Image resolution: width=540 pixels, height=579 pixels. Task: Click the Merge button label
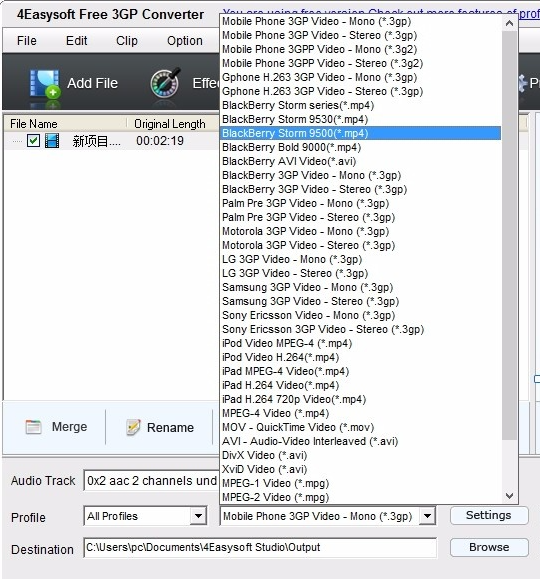click(69, 427)
